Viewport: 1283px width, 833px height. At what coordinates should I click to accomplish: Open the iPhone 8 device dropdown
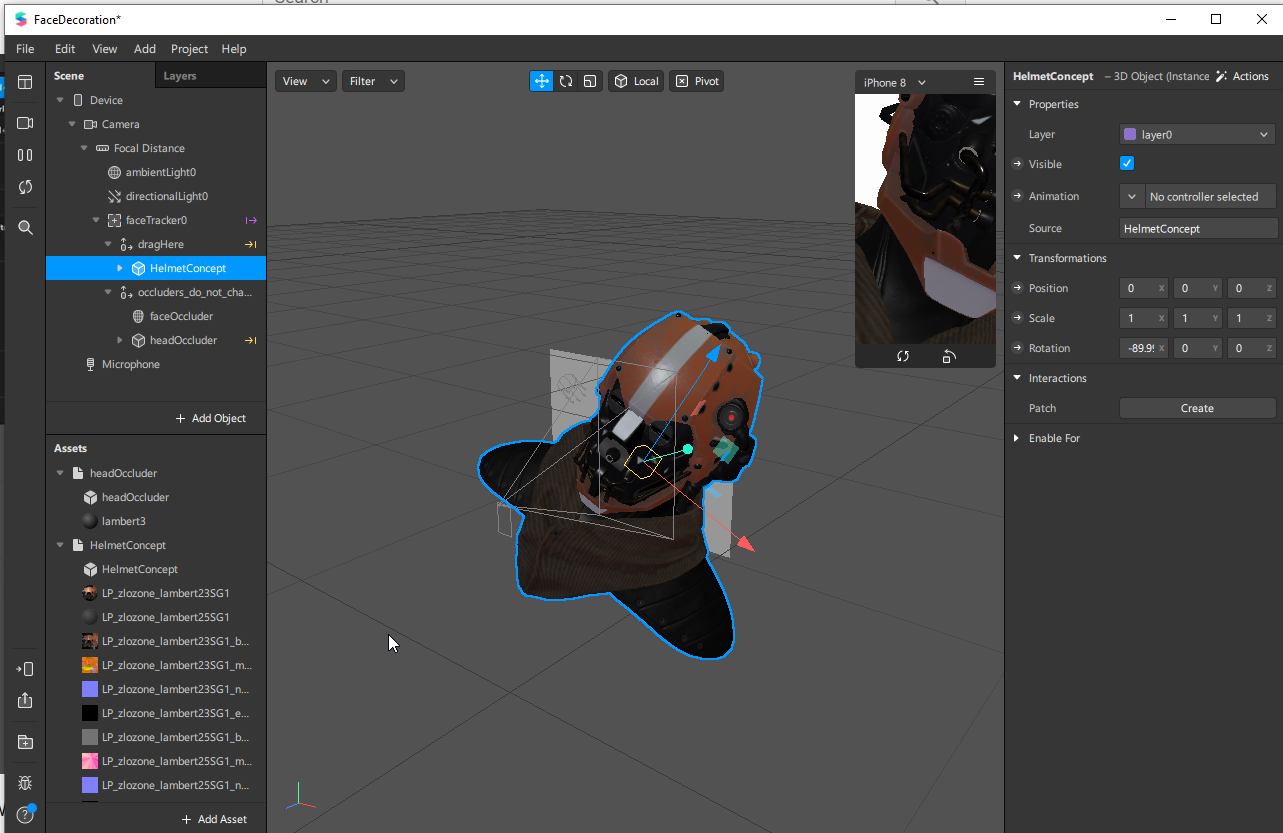pyautogui.click(x=895, y=82)
